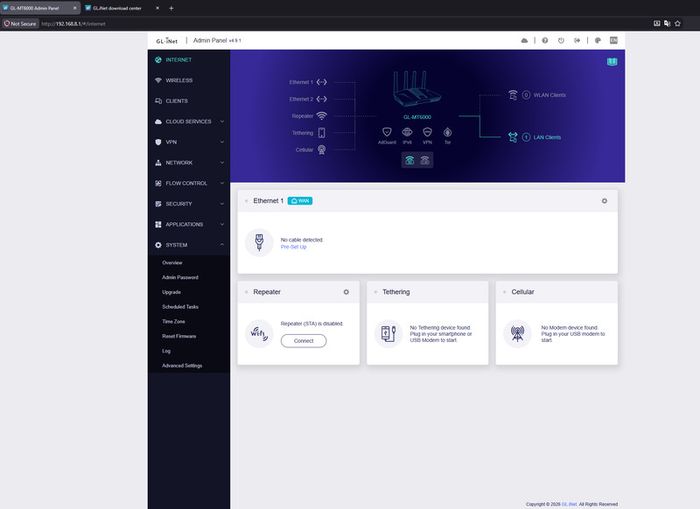Toggle the first highlighted Wi-Fi band button
700x509 pixels.
pos(409,160)
